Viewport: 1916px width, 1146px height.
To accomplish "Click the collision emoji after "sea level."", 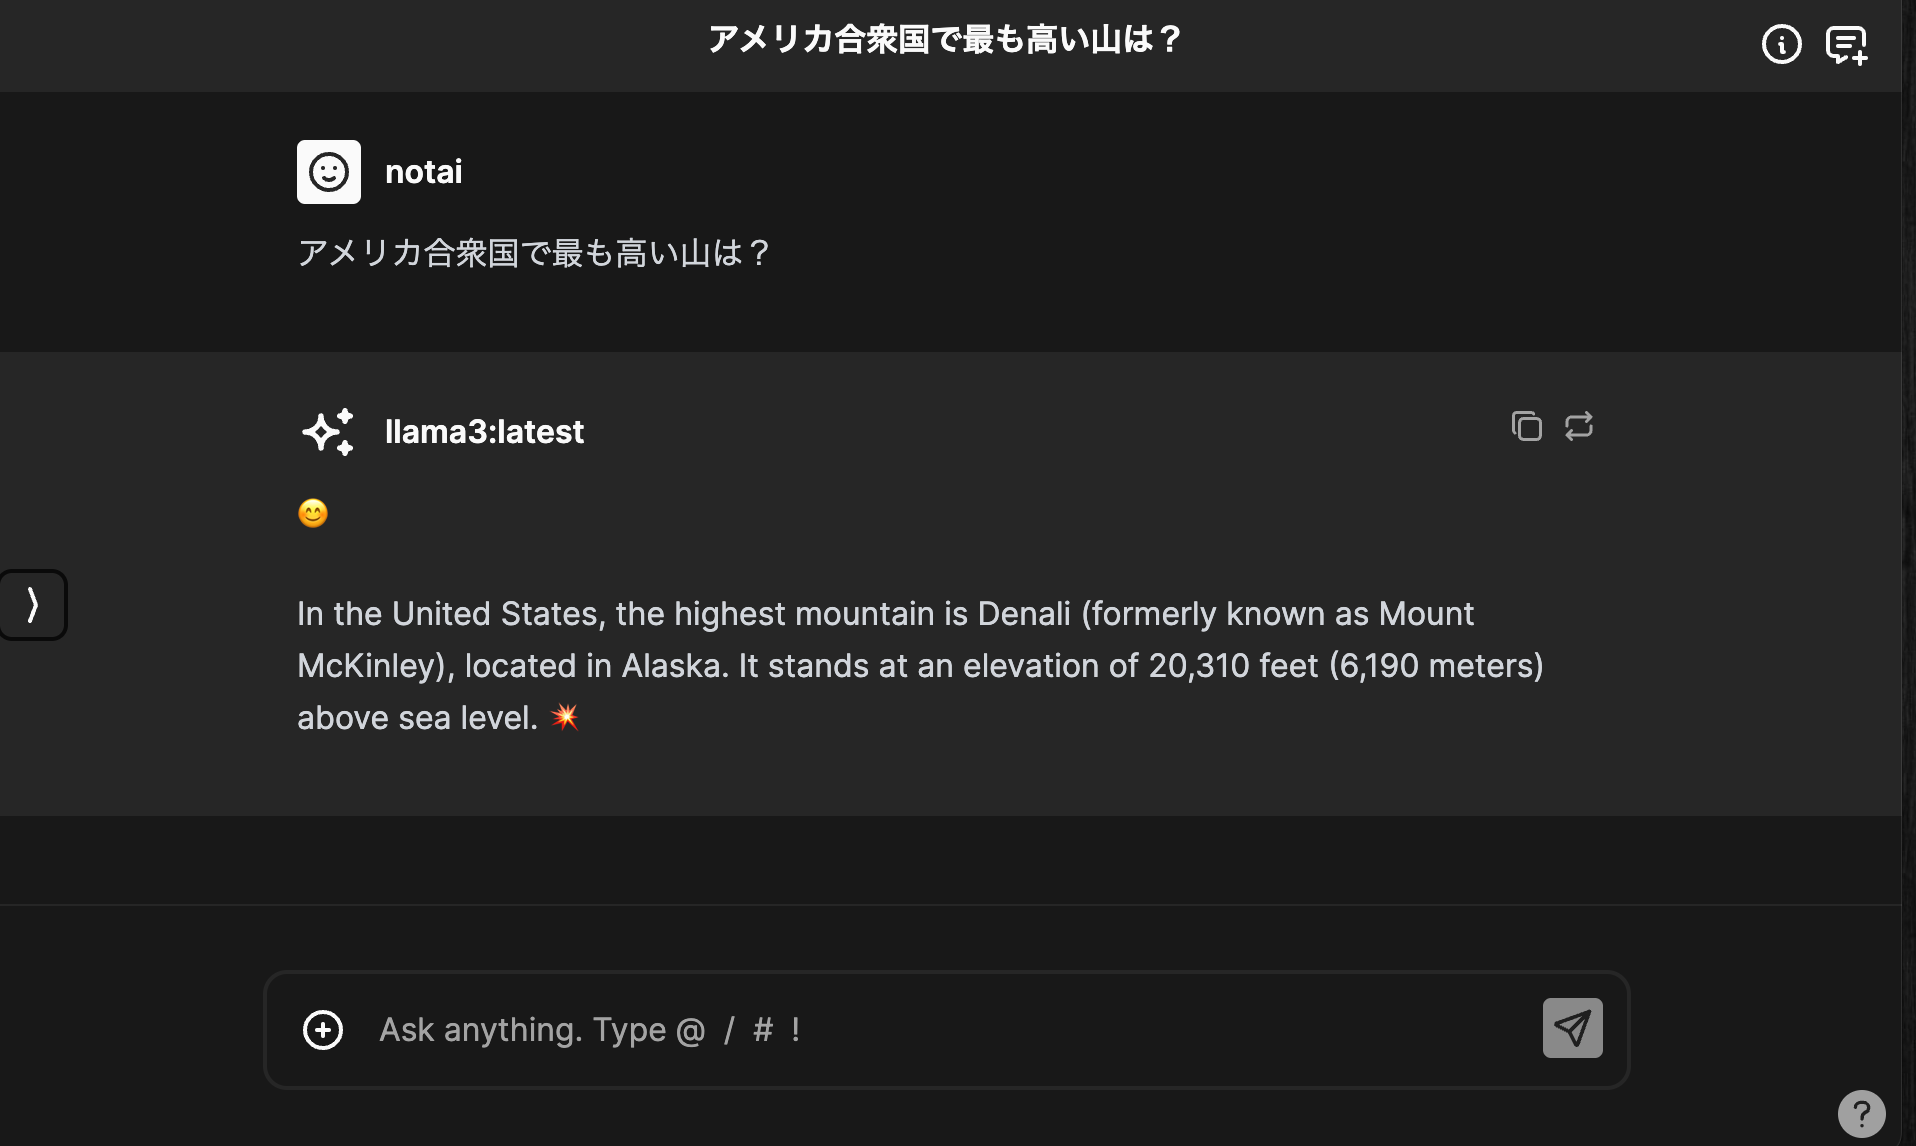I will [565, 717].
